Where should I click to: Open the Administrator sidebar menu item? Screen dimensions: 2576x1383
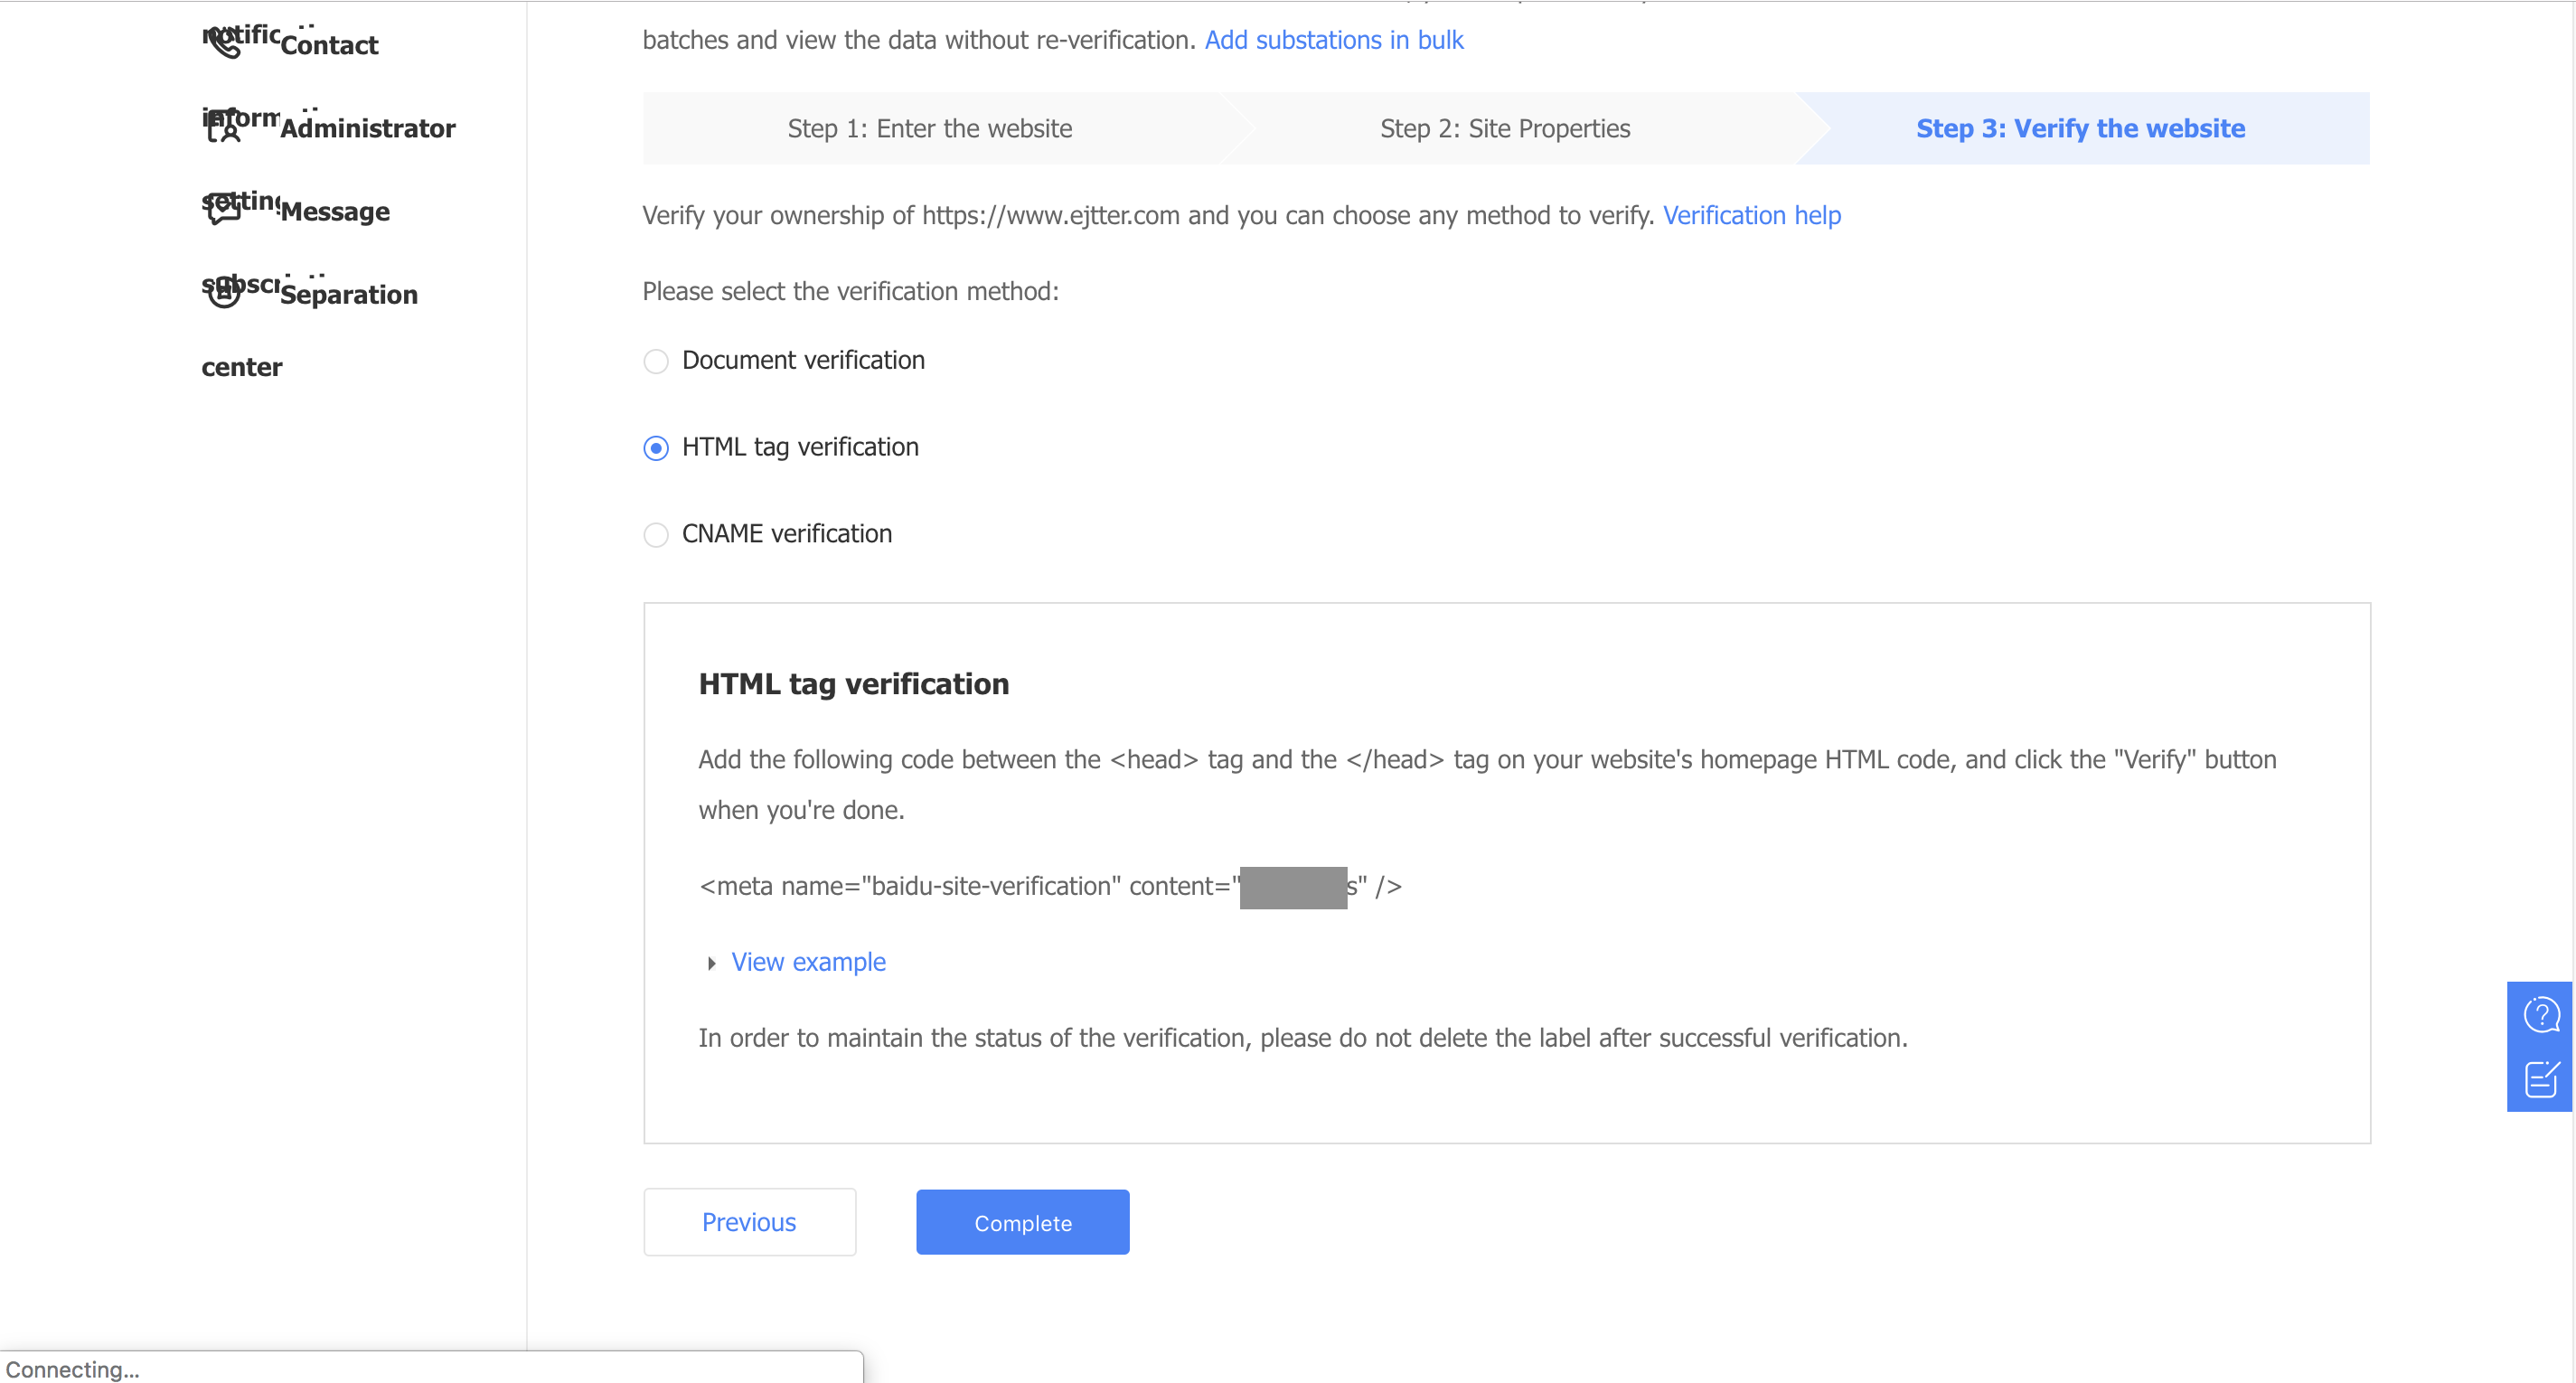[x=367, y=128]
